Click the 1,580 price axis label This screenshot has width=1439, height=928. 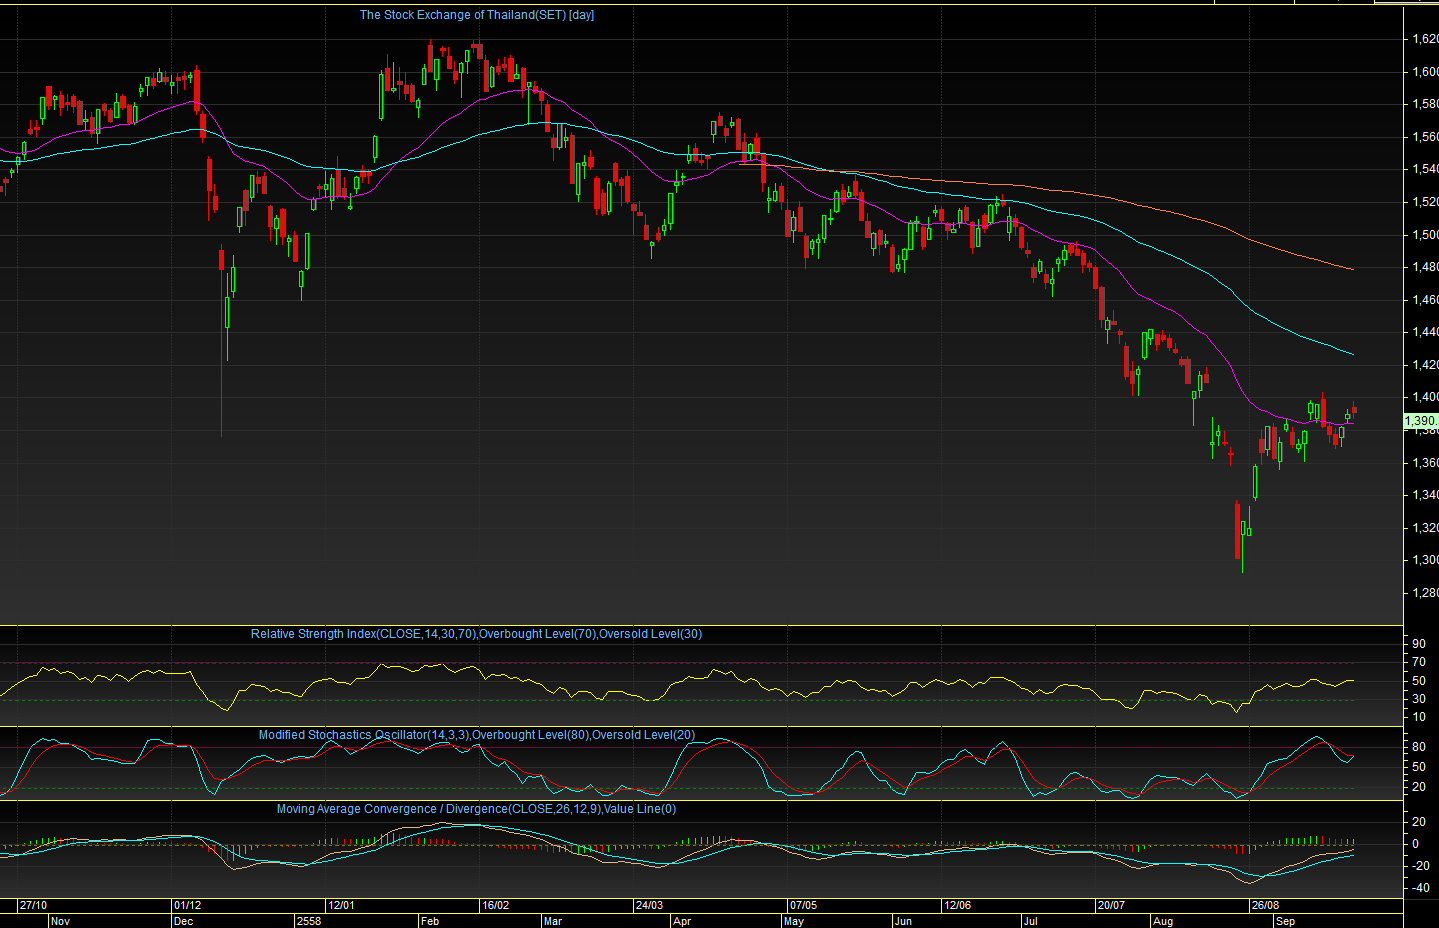(x=1425, y=104)
